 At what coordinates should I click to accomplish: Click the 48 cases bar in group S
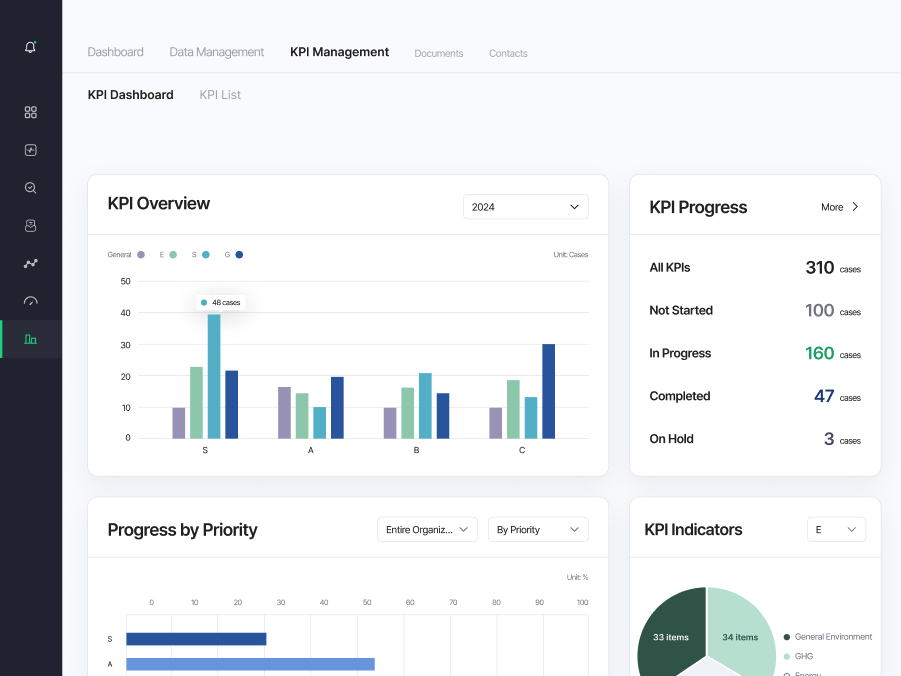point(214,377)
